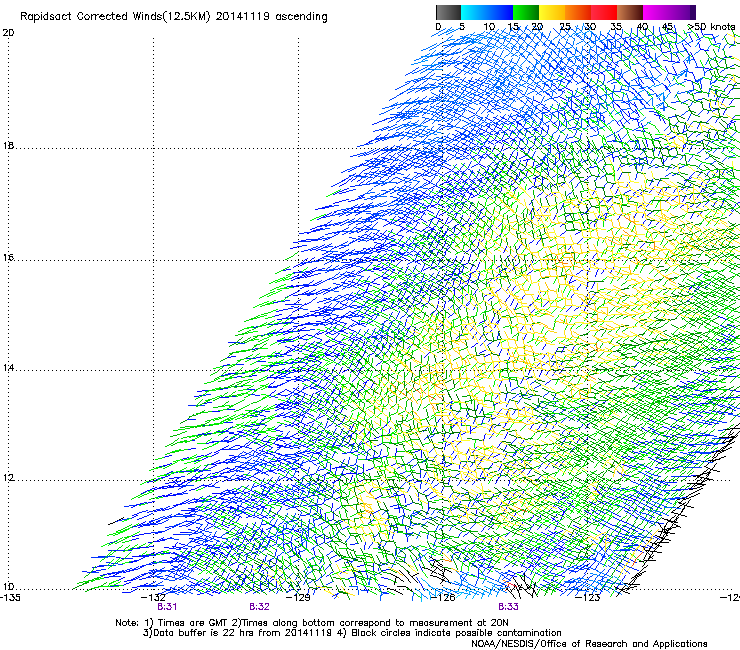Click the latitude label 18

point(8,145)
